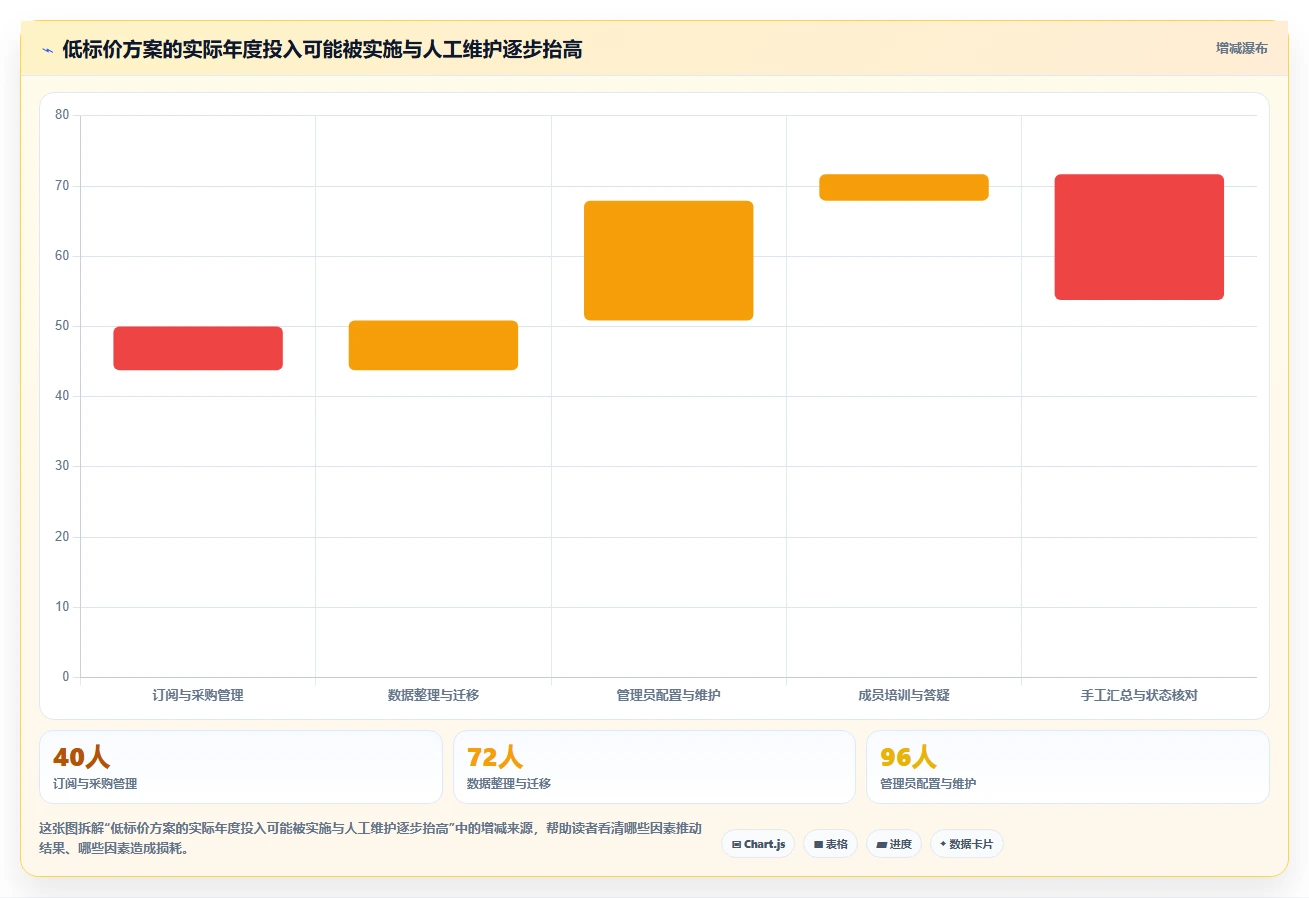Select the 进度 tag

point(894,844)
